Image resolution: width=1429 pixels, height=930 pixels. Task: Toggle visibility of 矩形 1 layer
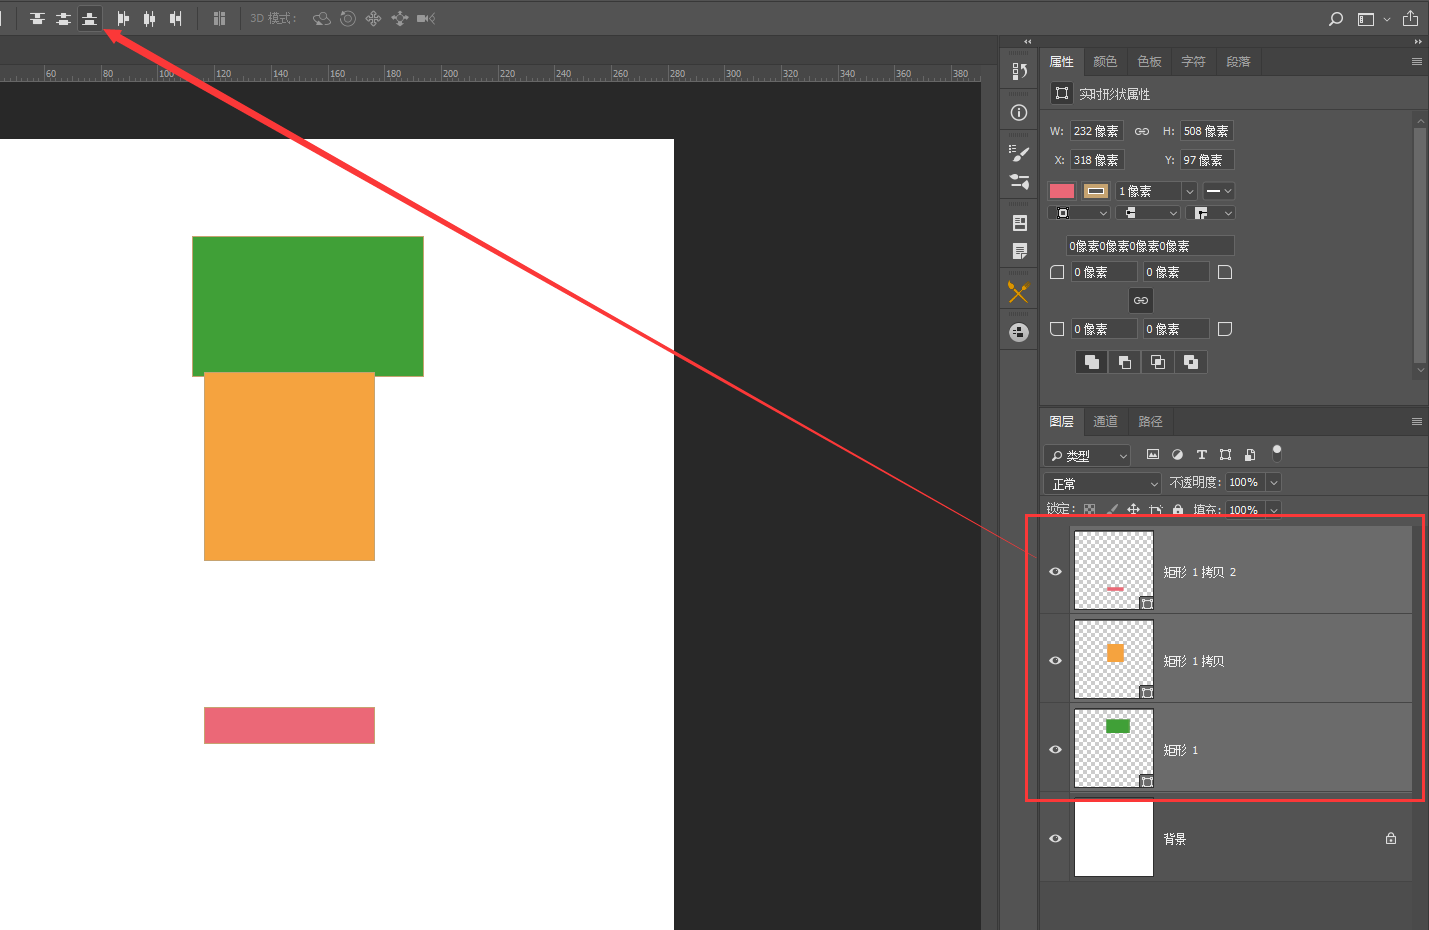pyautogui.click(x=1055, y=750)
